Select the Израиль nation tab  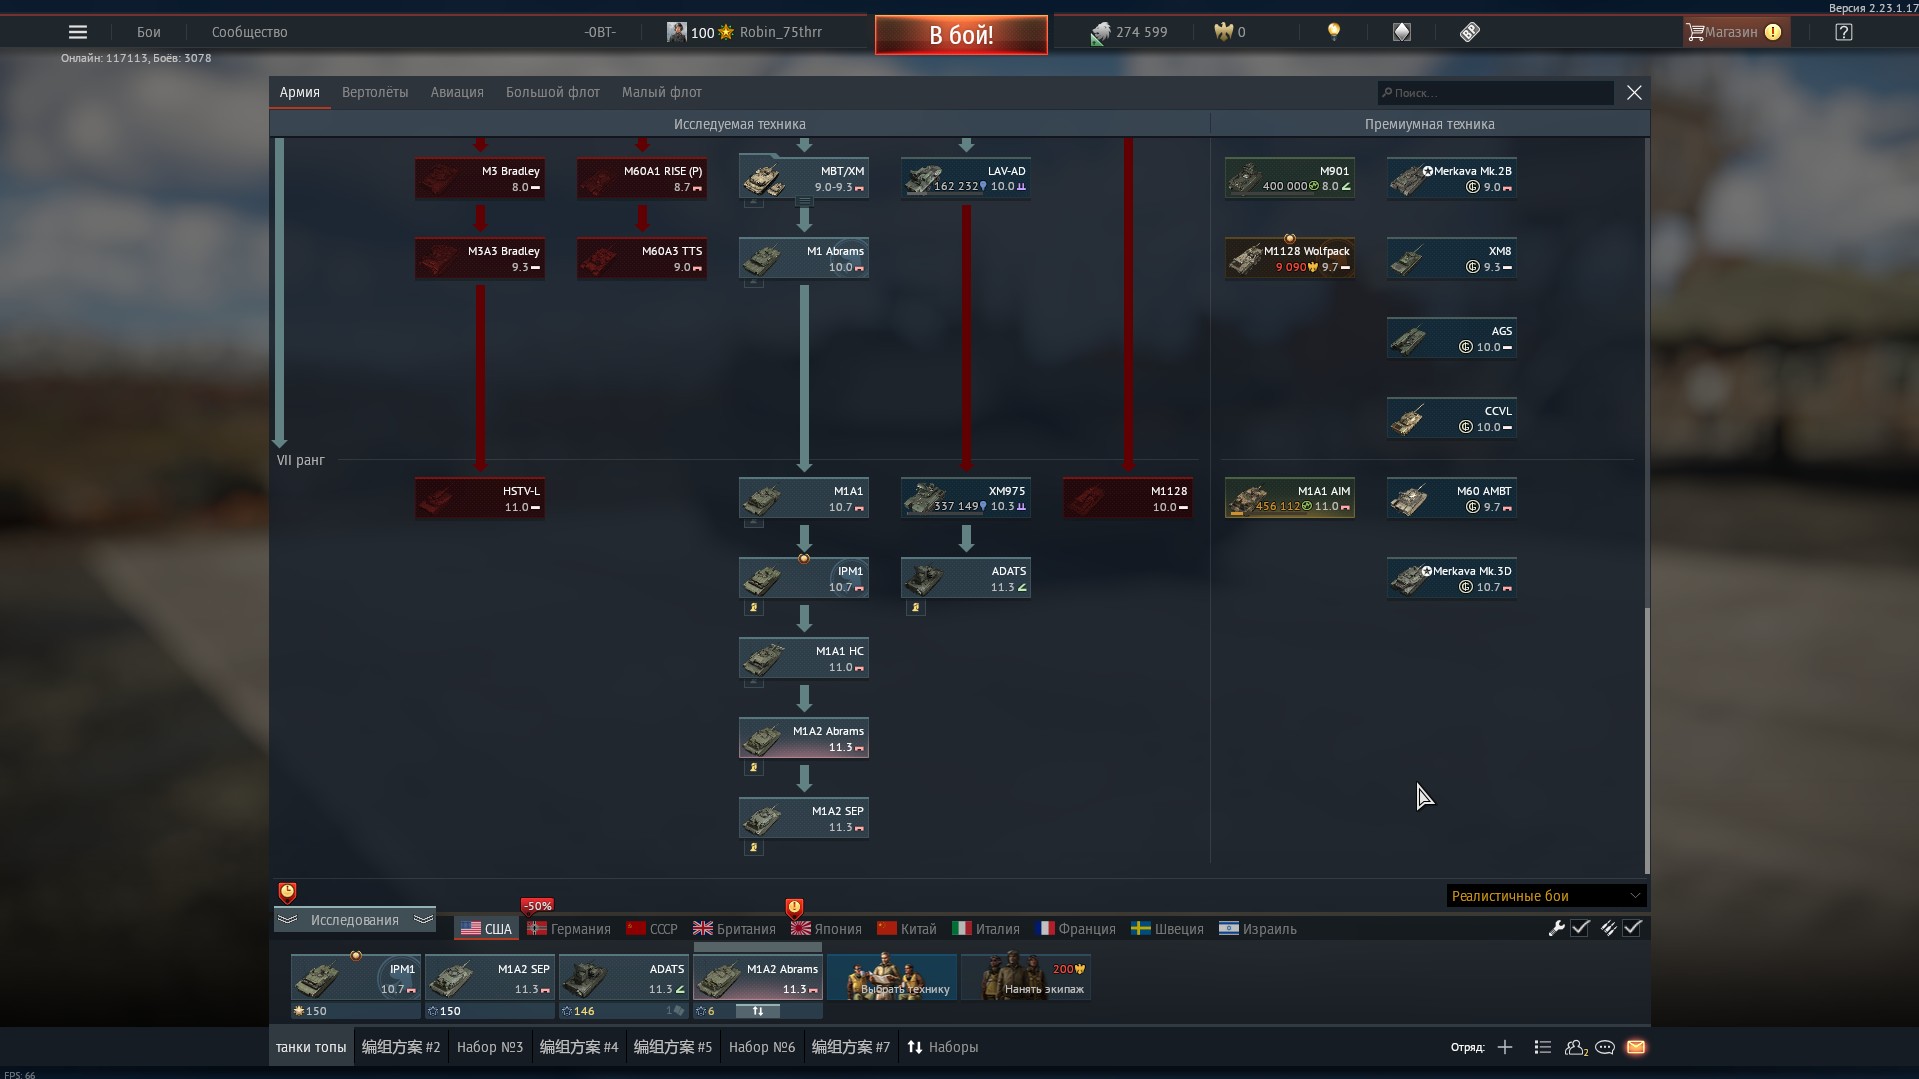pyautogui.click(x=1258, y=928)
